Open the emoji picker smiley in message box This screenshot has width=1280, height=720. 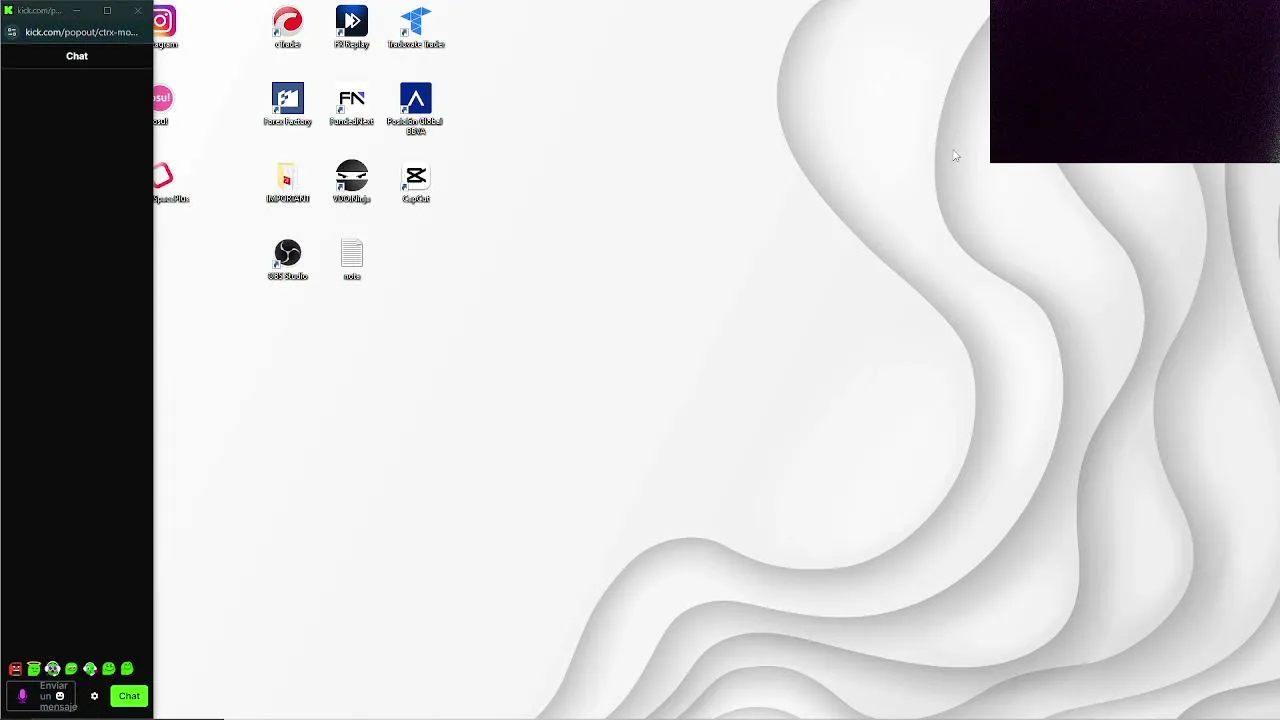click(x=60, y=696)
